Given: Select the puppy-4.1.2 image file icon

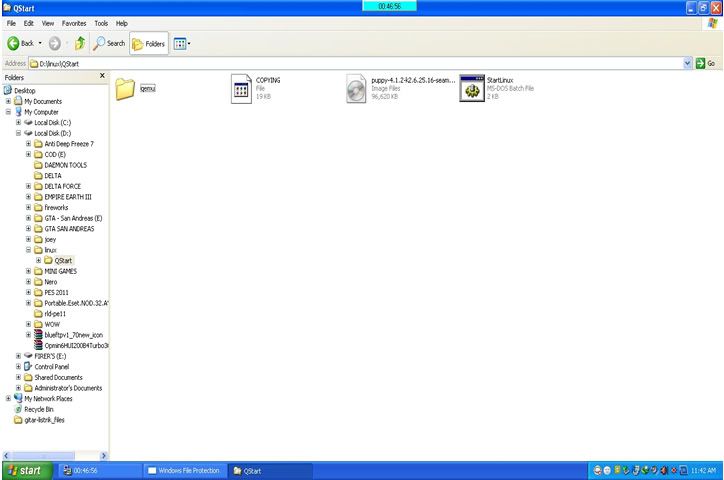Looking at the screenshot, I should [x=356, y=89].
